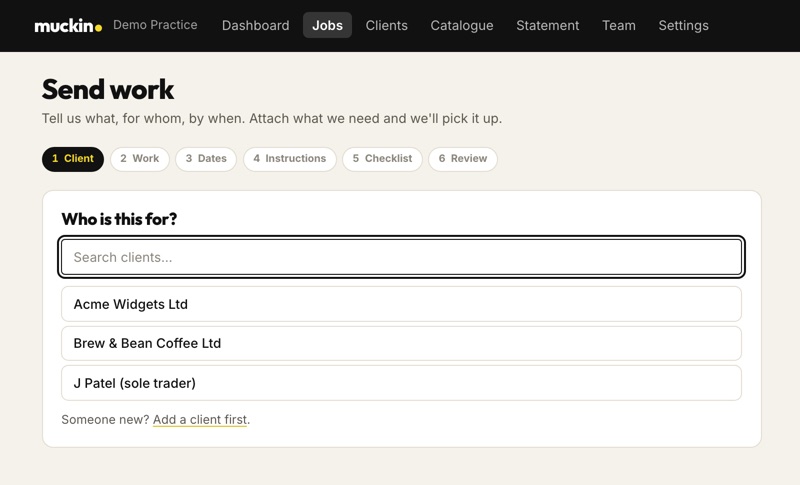Select step 1 Client
The width and height of the screenshot is (800, 485).
click(x=73, y=159)
